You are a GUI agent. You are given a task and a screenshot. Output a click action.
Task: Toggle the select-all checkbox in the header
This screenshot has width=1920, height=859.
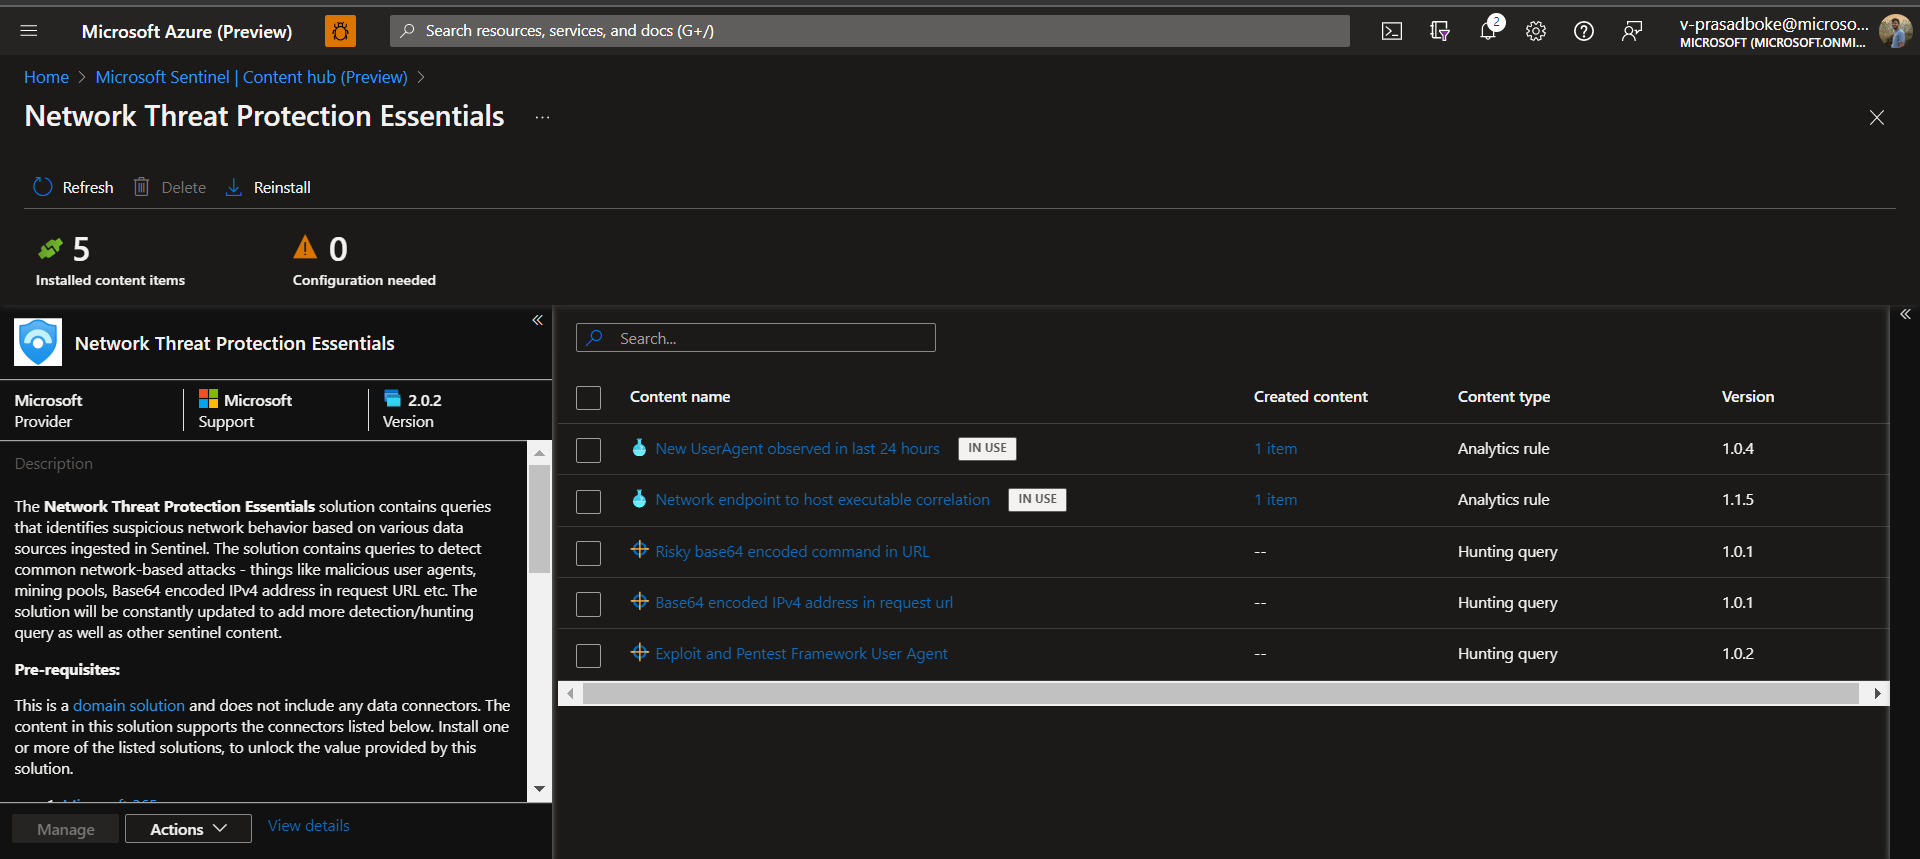(x=589, y=398)
